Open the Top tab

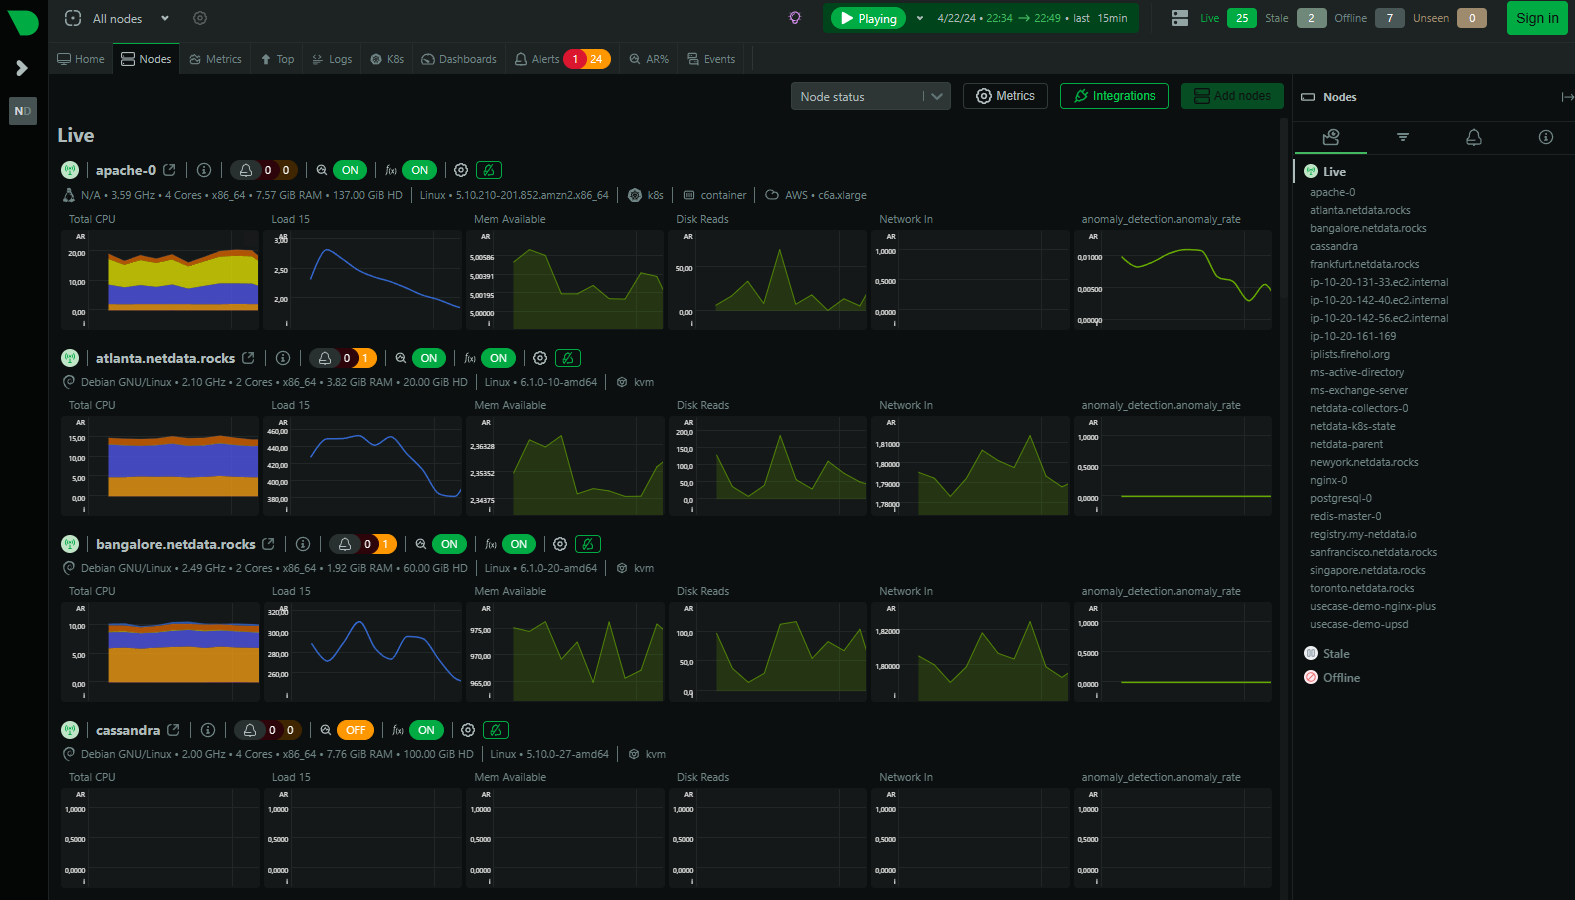[x=277, y=59]
